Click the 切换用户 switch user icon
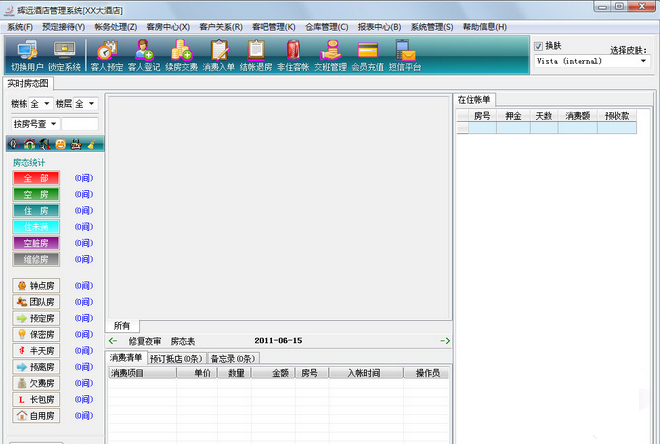 pos(27,55)
